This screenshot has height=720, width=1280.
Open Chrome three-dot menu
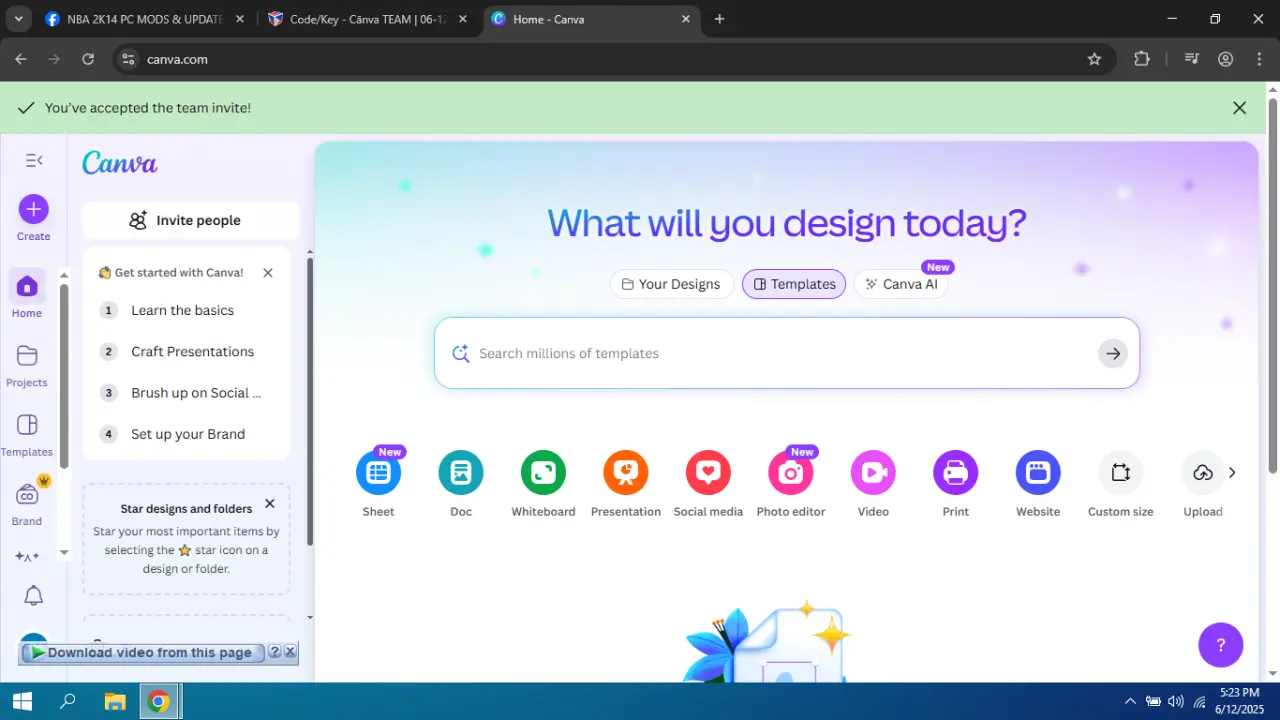pyautogui.click(x=1259, y=59)
